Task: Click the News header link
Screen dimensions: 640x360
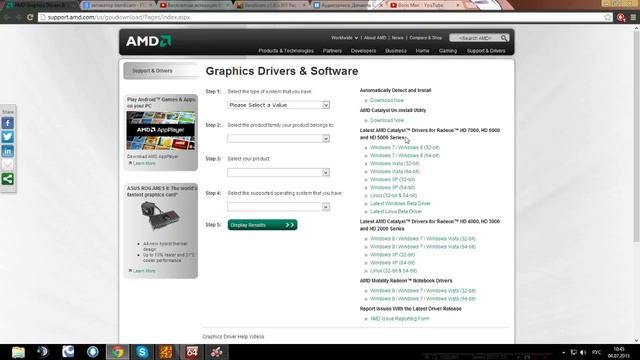Action: tap(398, 38)
